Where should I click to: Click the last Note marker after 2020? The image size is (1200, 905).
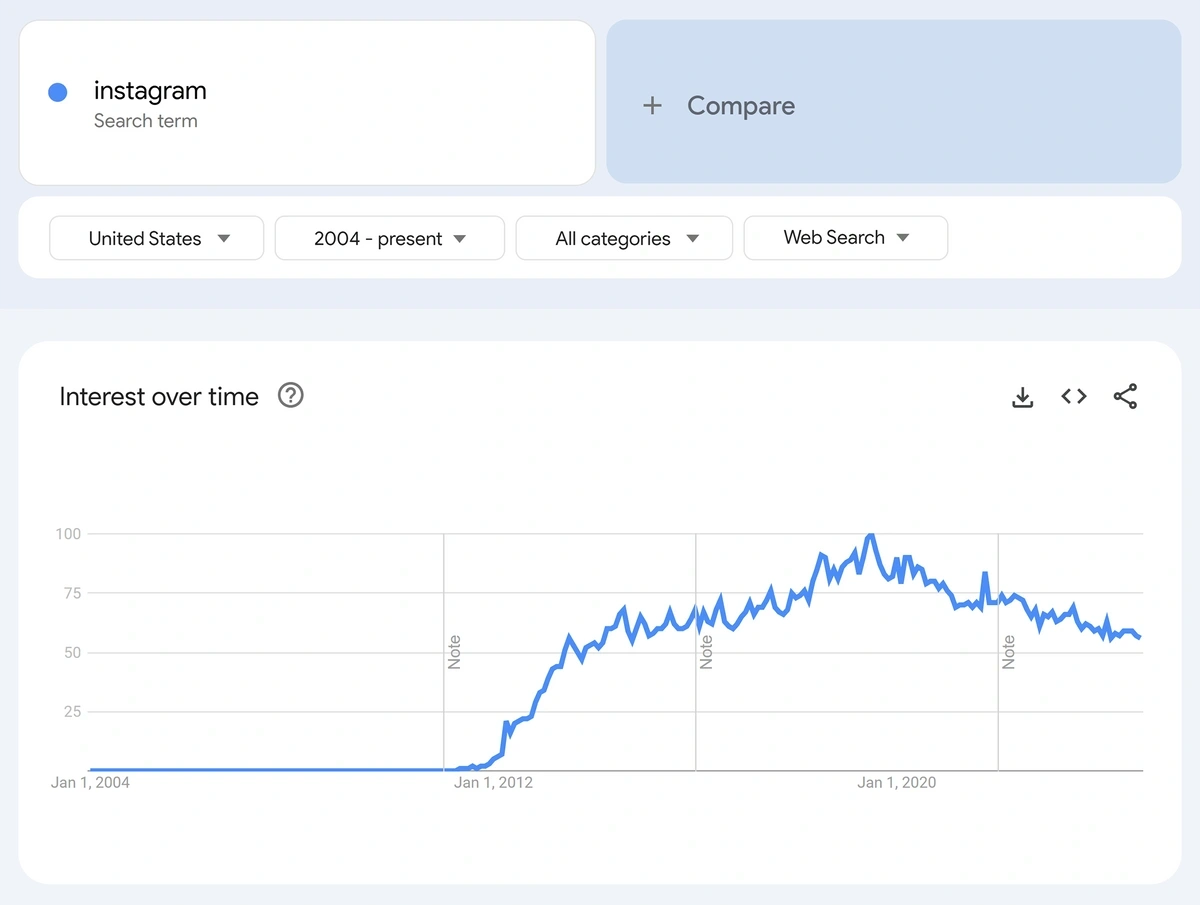pos(1009,652)
